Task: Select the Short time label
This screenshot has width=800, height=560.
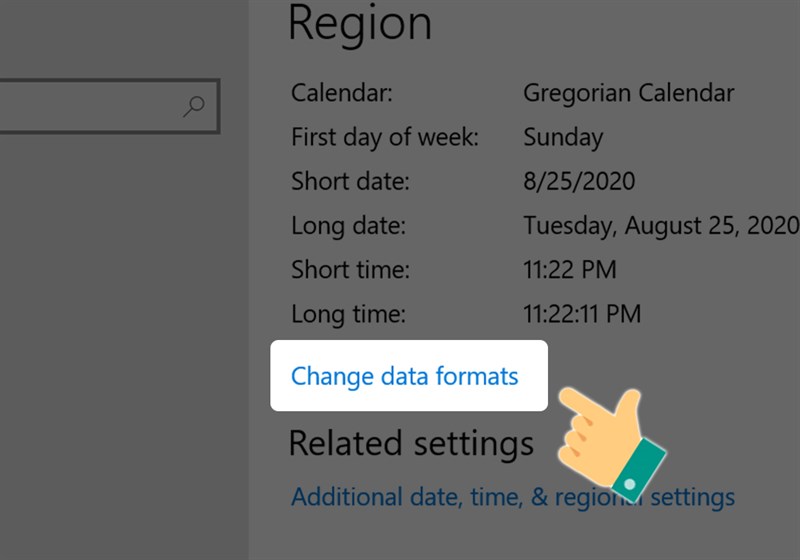Action: coord(351,270)
